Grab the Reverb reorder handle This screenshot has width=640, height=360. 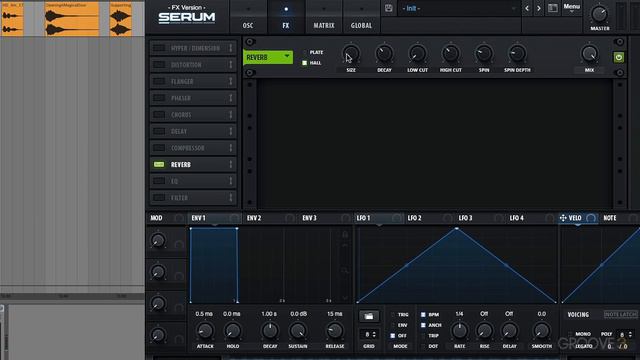coord(231,164)
